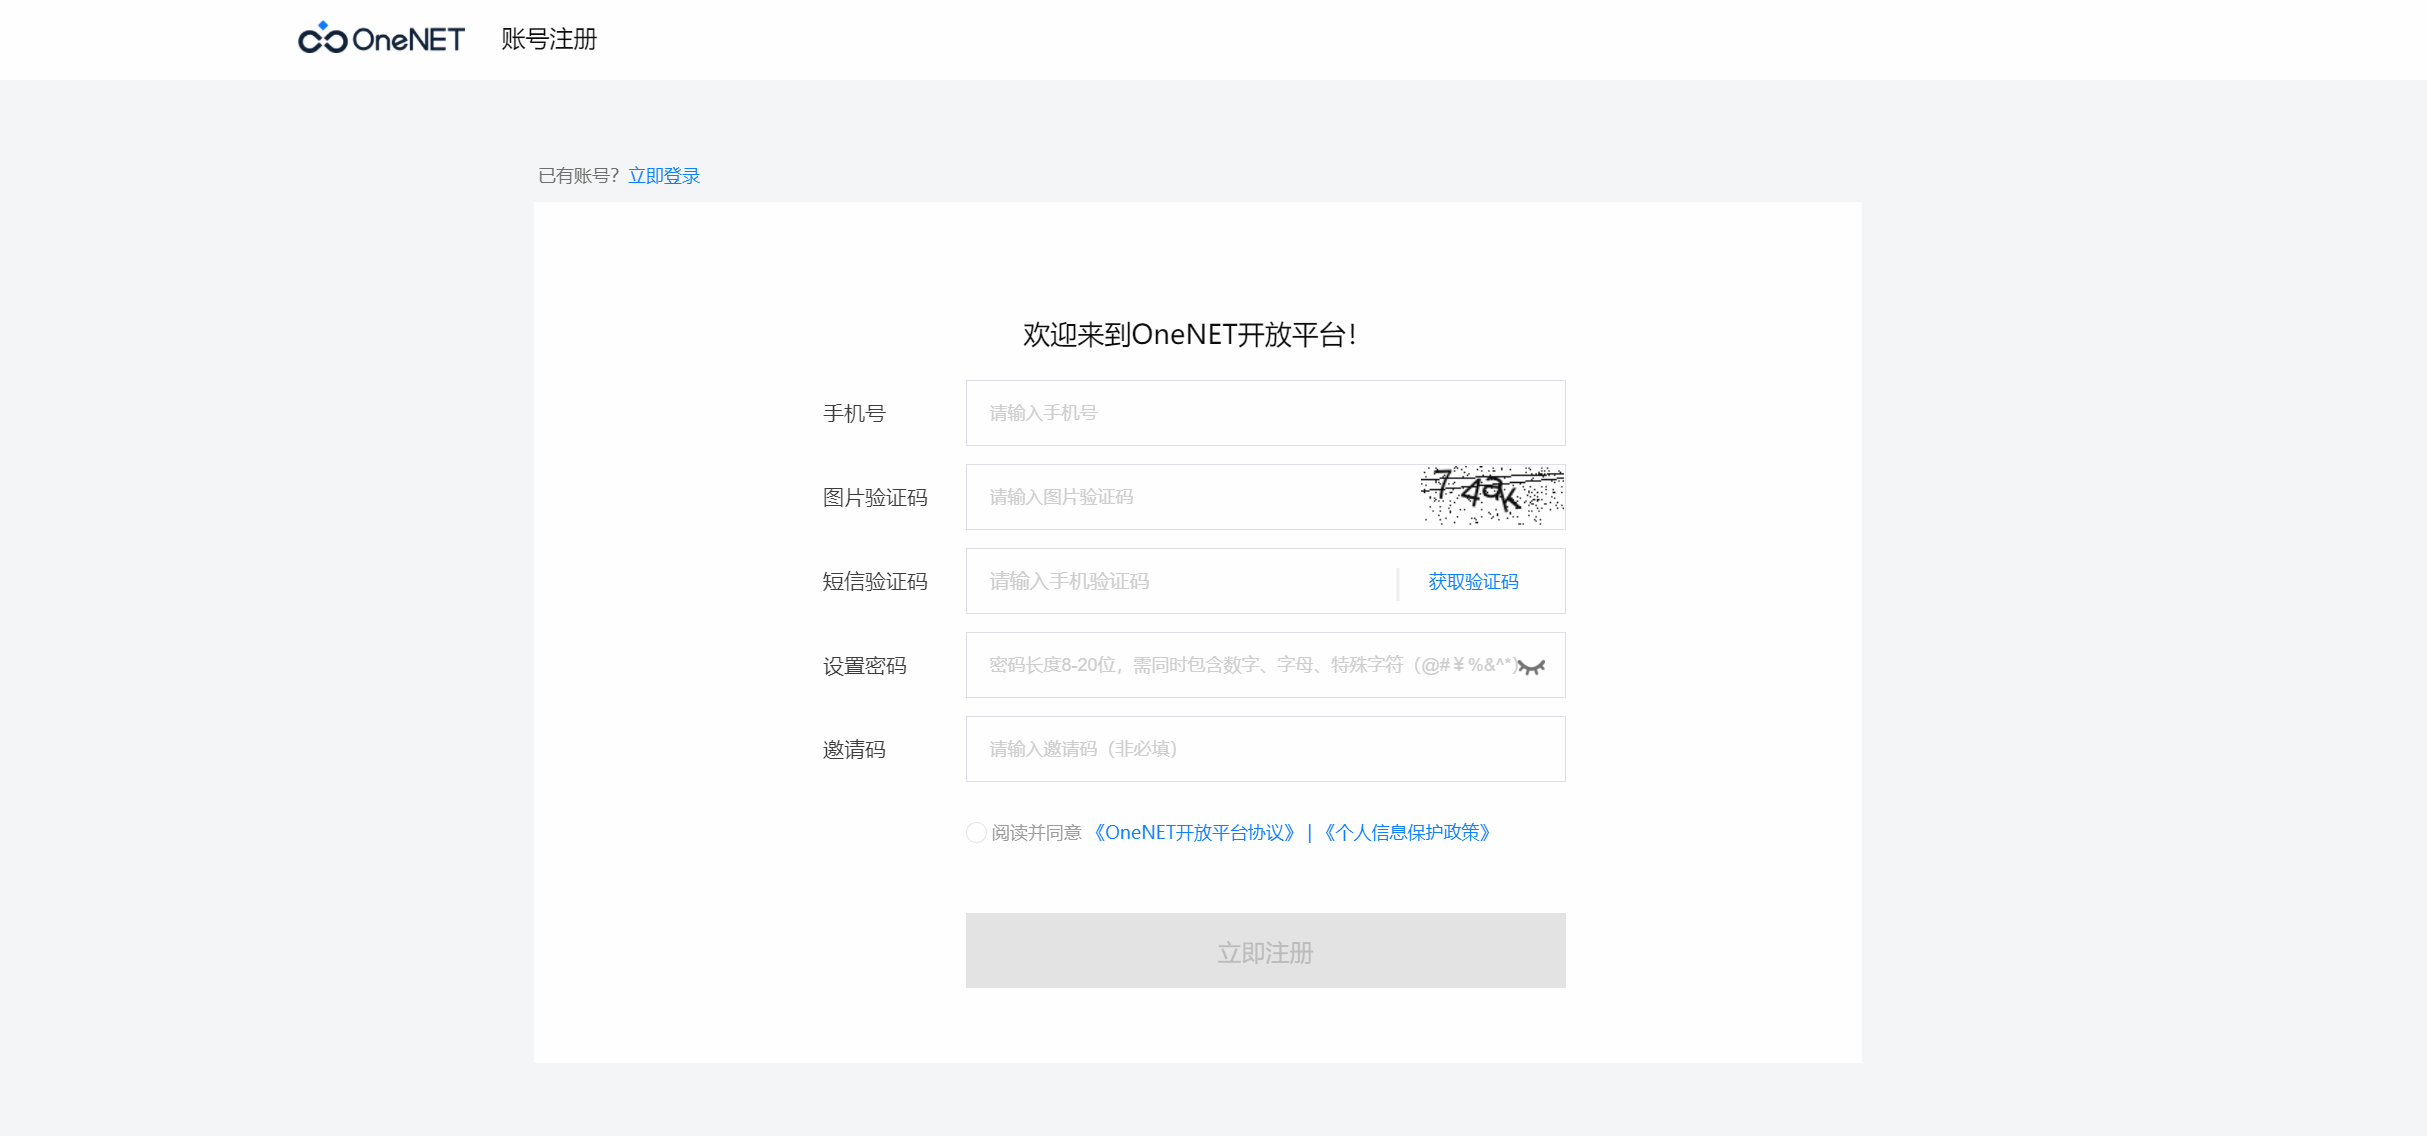
Task: Focus the SMS verification code field
Action: click(x=1180, y=581)
